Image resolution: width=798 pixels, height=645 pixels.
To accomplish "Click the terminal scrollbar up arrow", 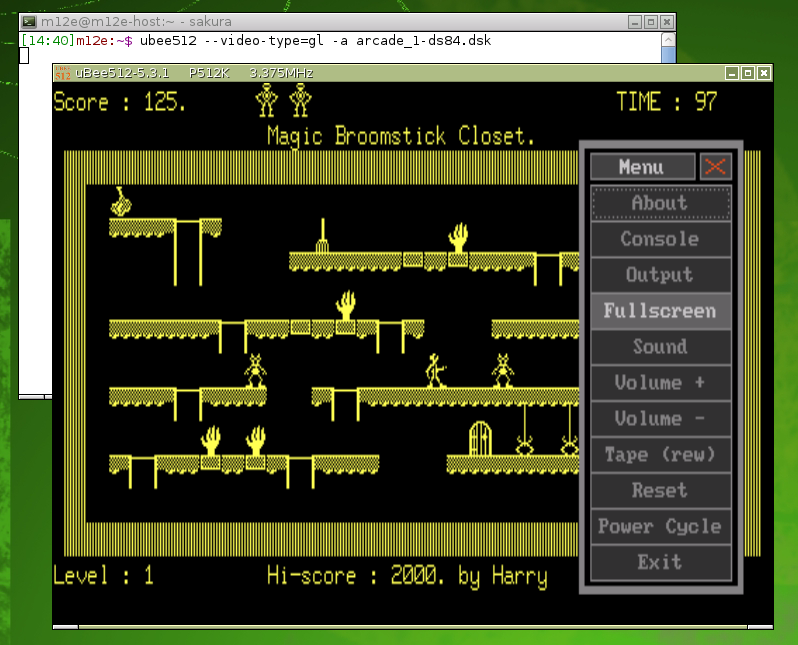I will (x=668, y=38).
